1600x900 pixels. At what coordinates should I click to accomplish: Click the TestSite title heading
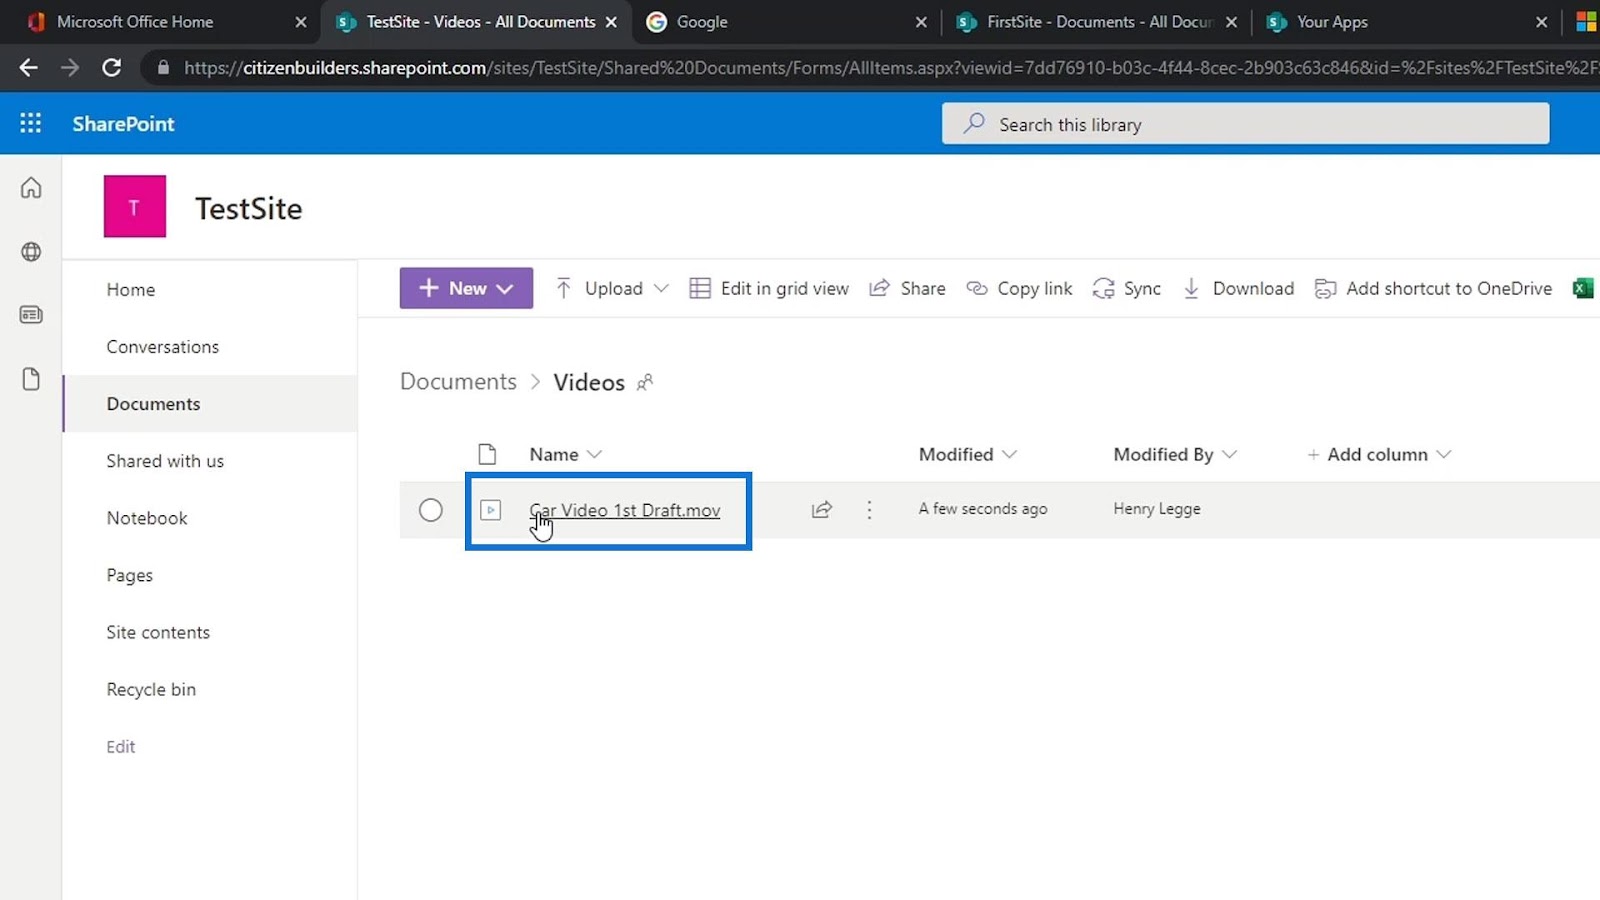point(248,208)
